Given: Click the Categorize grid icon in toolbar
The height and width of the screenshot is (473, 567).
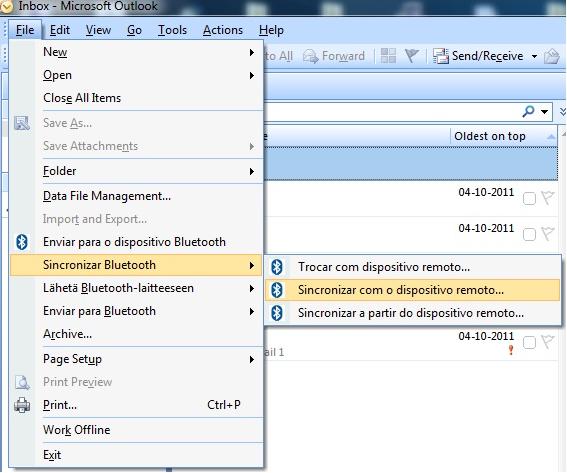Looking at the screenshot, I should pos(388,56).
